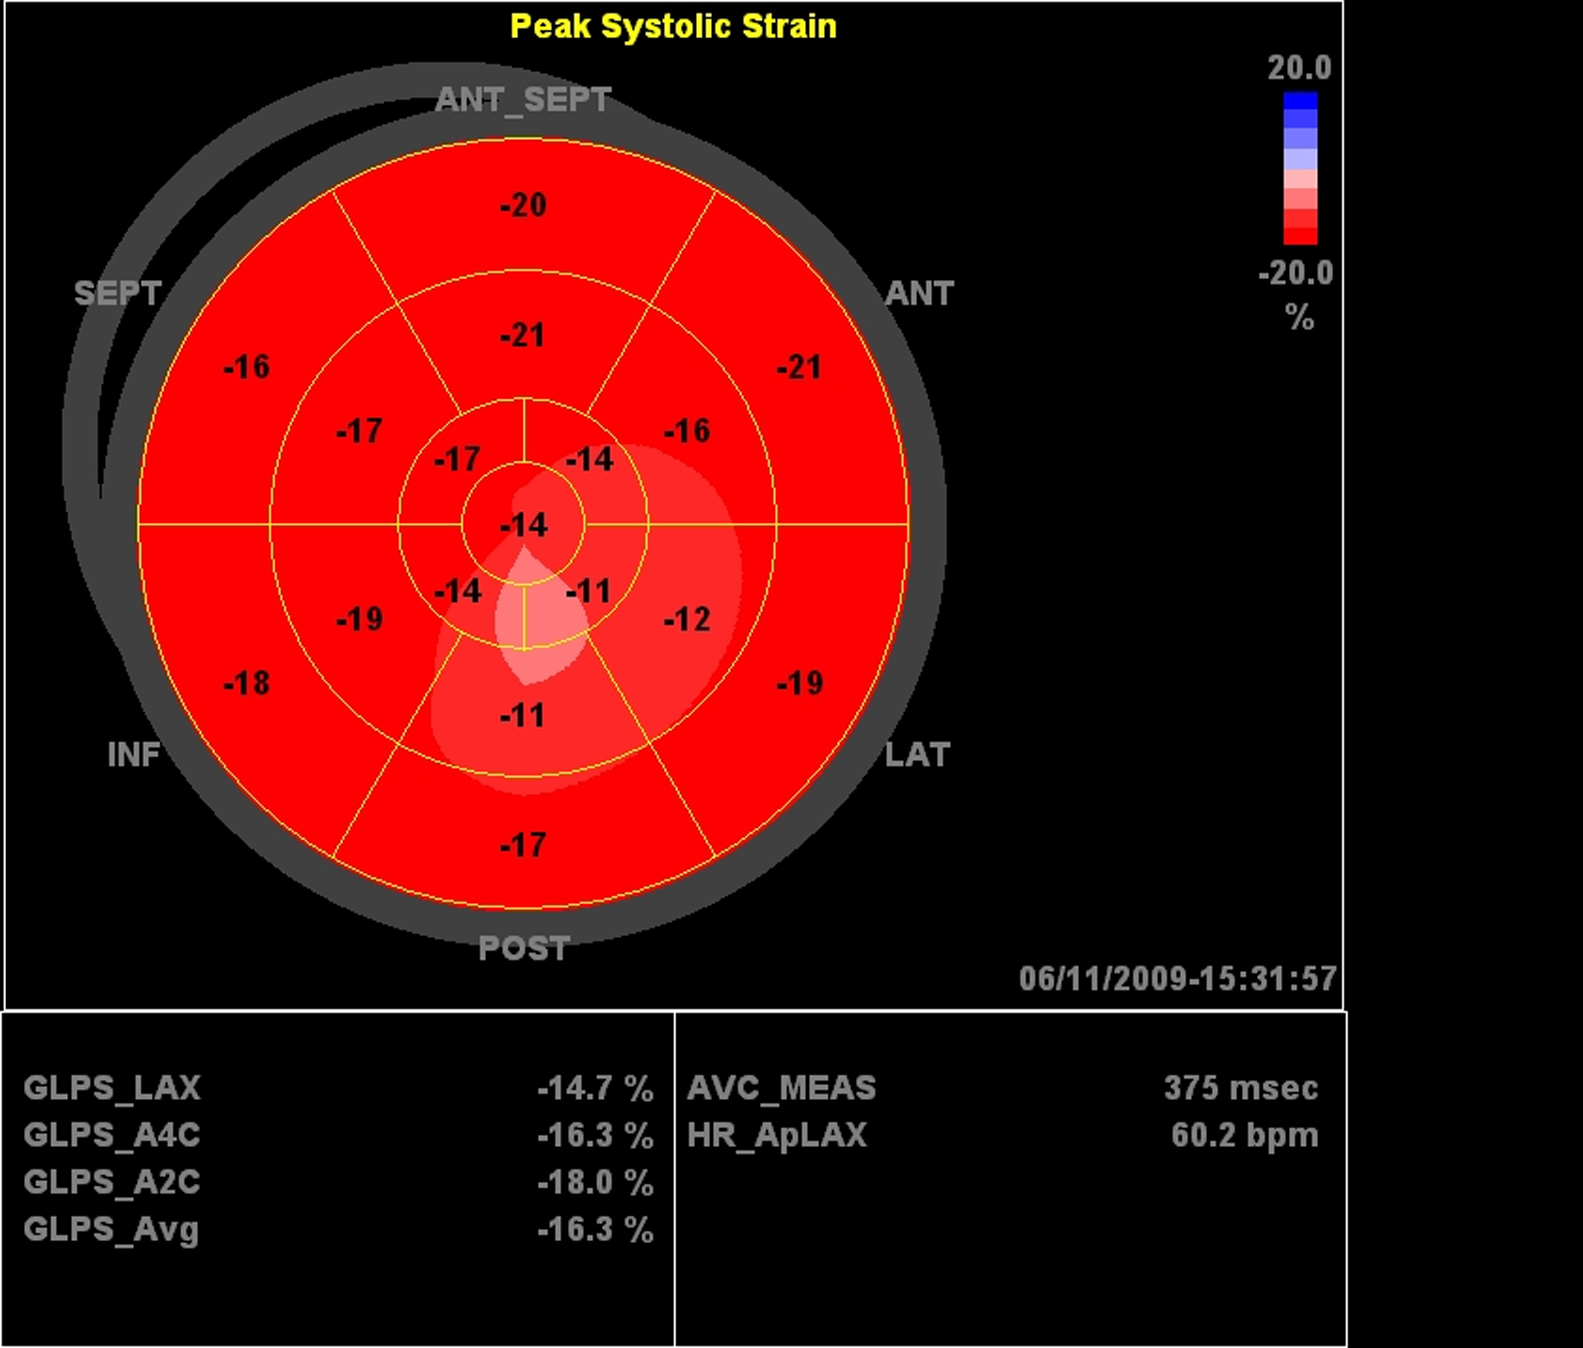The height and width of the screenshot is (1348, 1583).
Task: Click the basal anteroseptal segment showing -20
Action: 523,205
